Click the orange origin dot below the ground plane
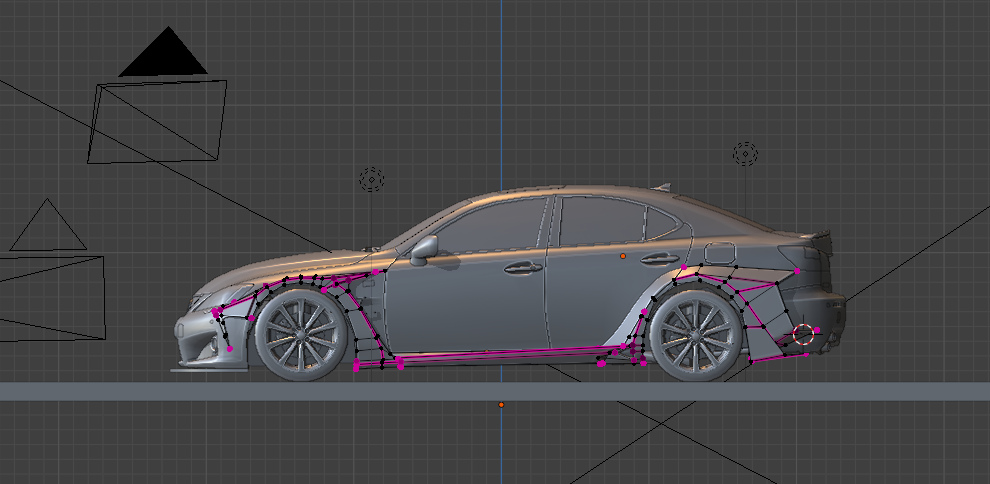Viewport: 990px width, 484px height. pyautogui.click(x=501, y=404)
